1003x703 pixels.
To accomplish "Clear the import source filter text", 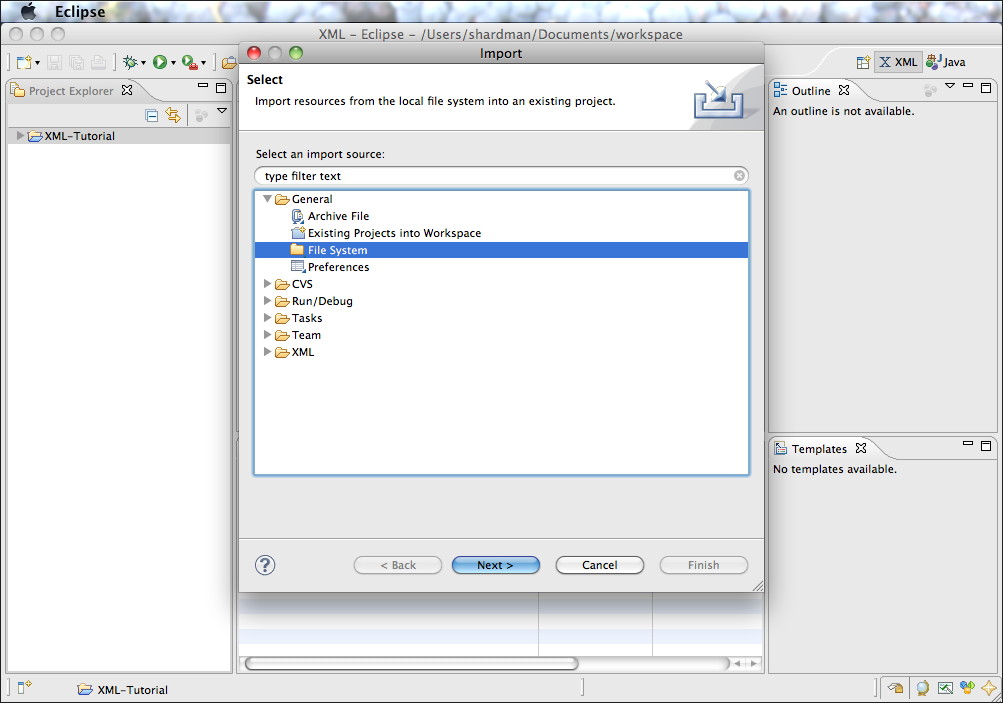I will [x=739, y=175].
